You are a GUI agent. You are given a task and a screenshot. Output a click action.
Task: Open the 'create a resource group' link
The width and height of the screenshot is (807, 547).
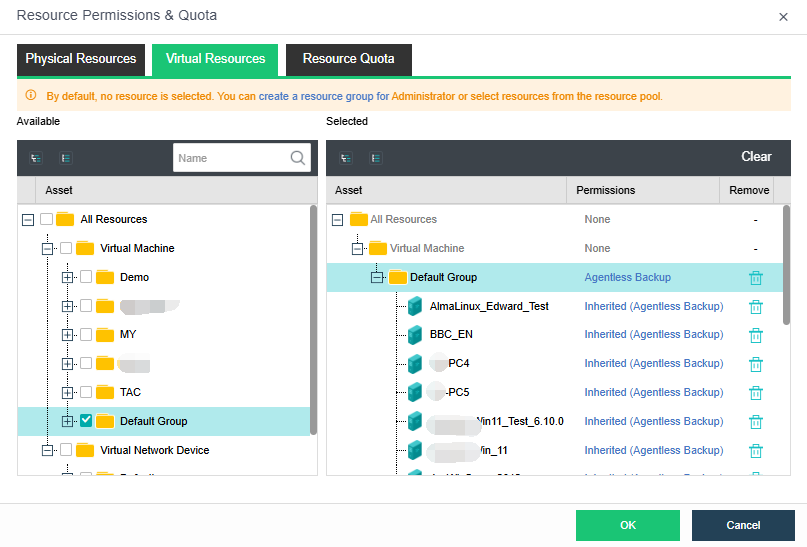pyautogui.click(x=316, y=97)
